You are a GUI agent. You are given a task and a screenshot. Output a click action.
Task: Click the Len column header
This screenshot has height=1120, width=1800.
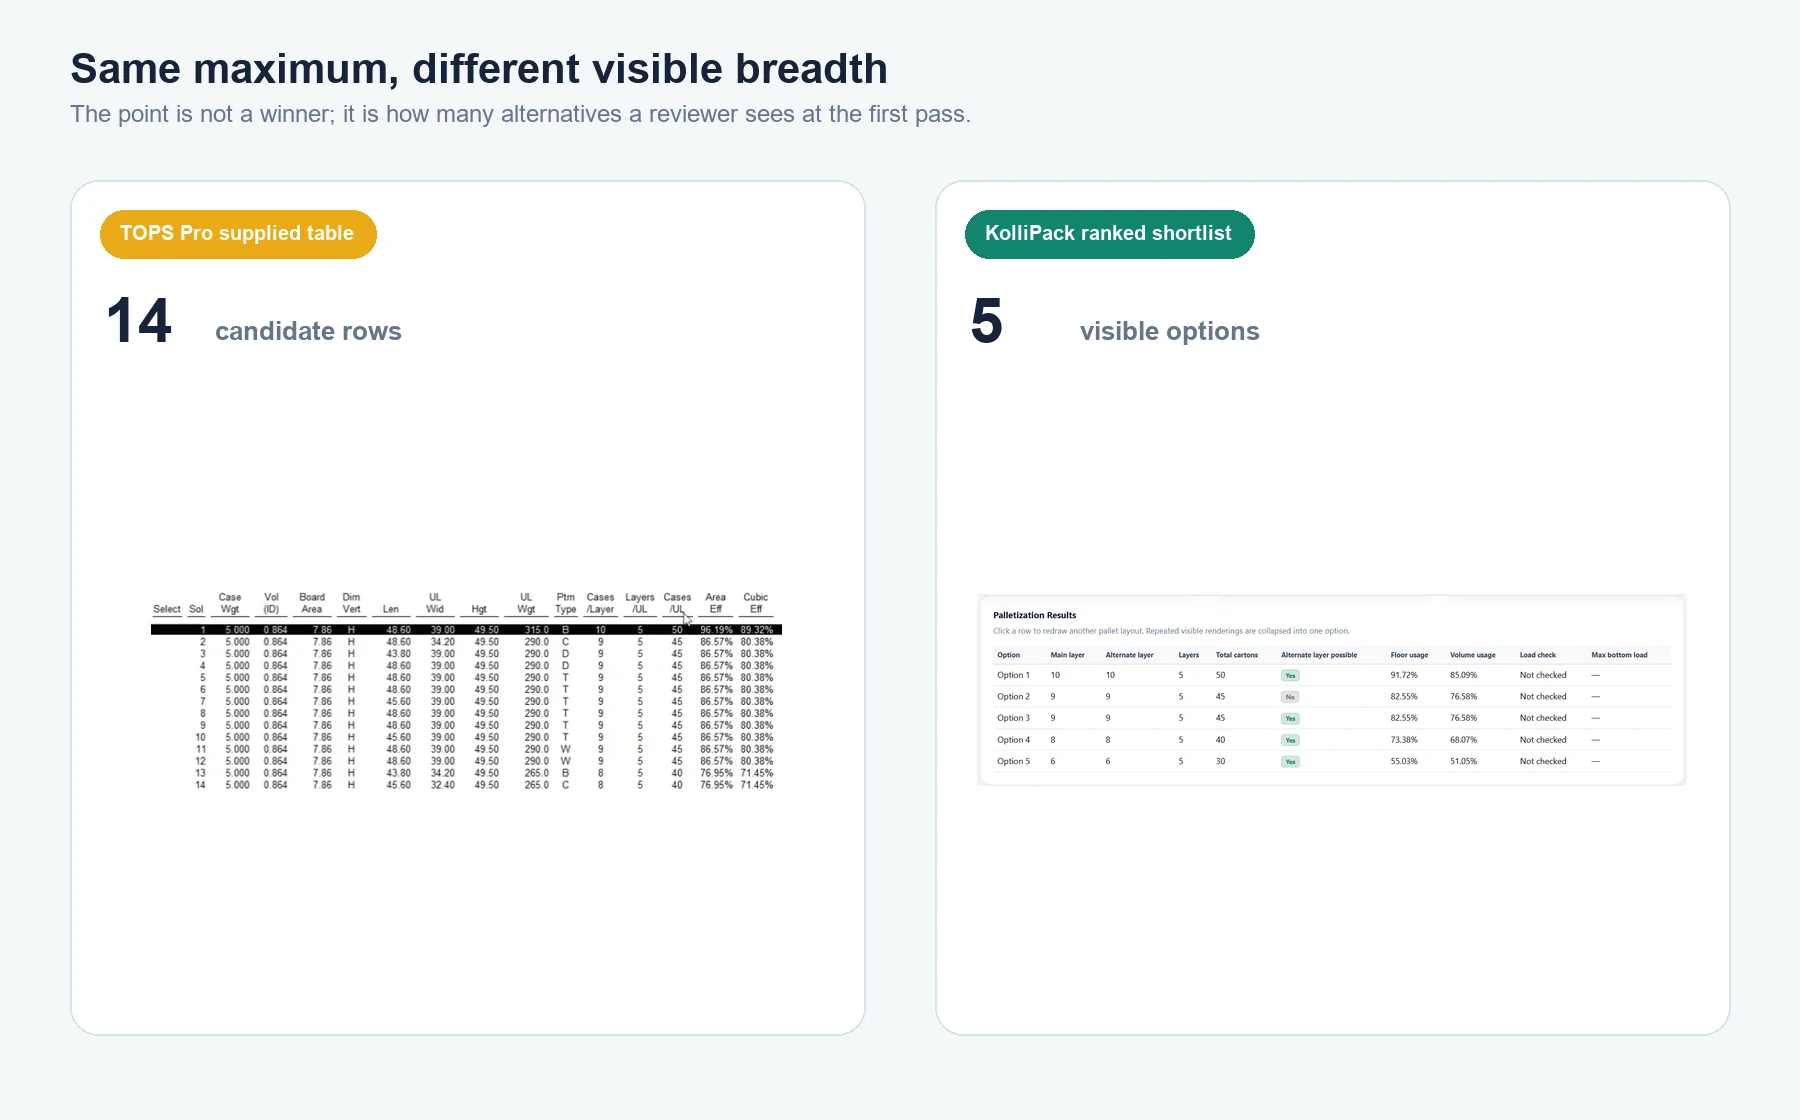pos(391,609)
